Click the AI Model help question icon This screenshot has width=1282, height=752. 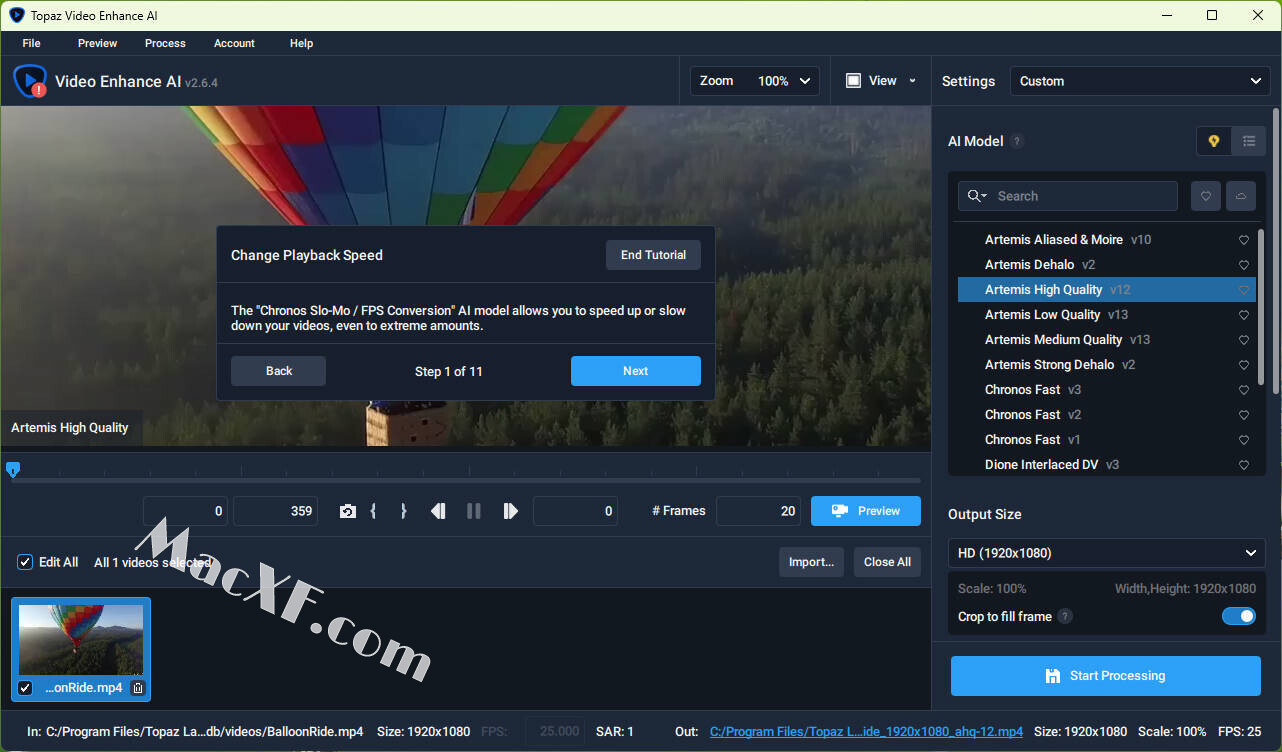1017,141
